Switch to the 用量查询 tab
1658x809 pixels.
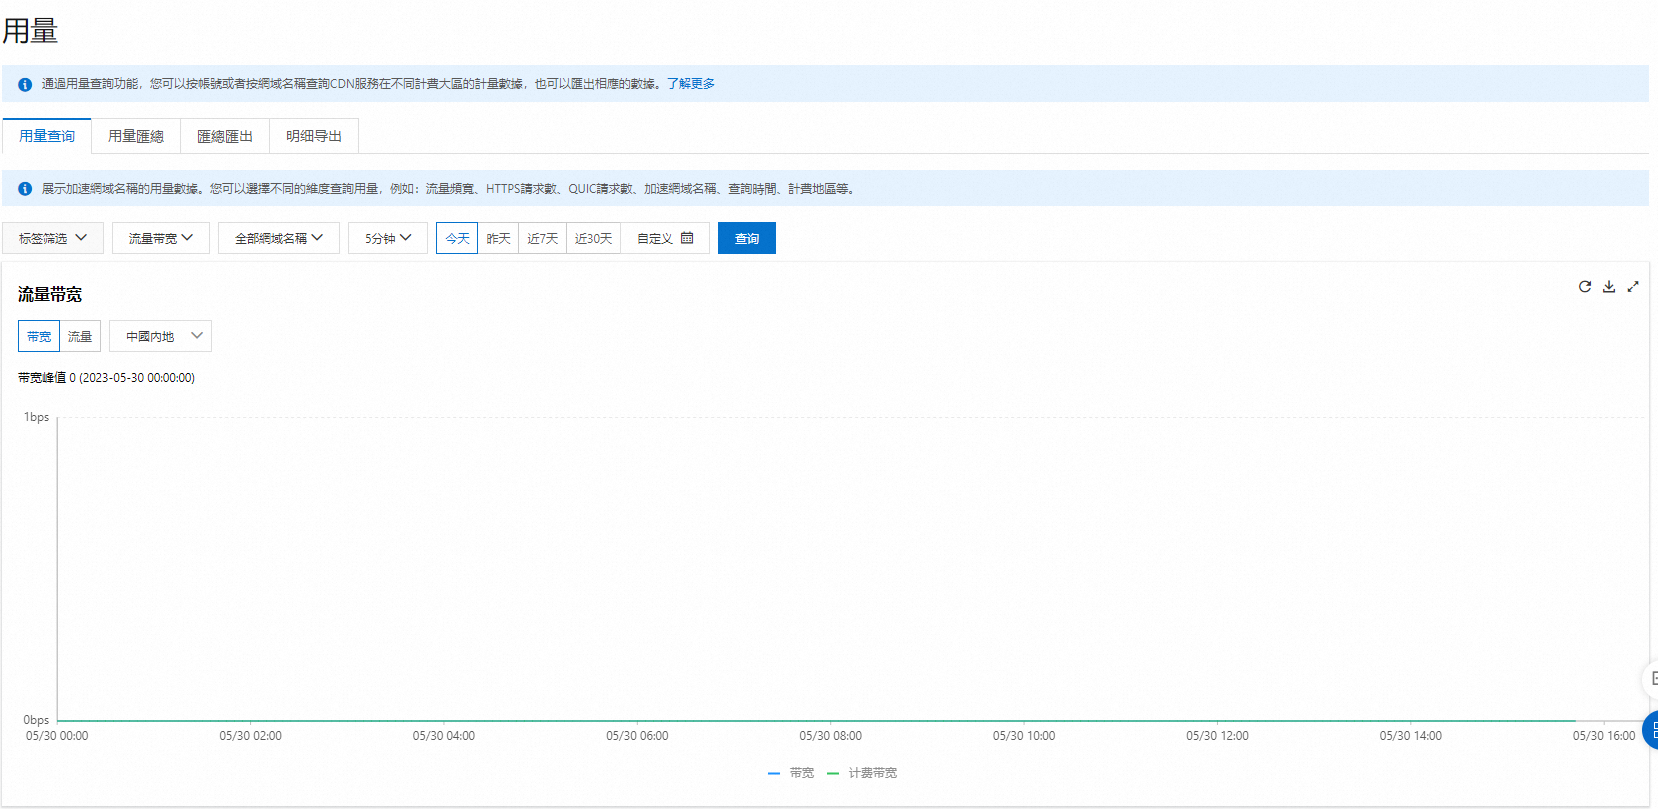click(x=47, y=136)
